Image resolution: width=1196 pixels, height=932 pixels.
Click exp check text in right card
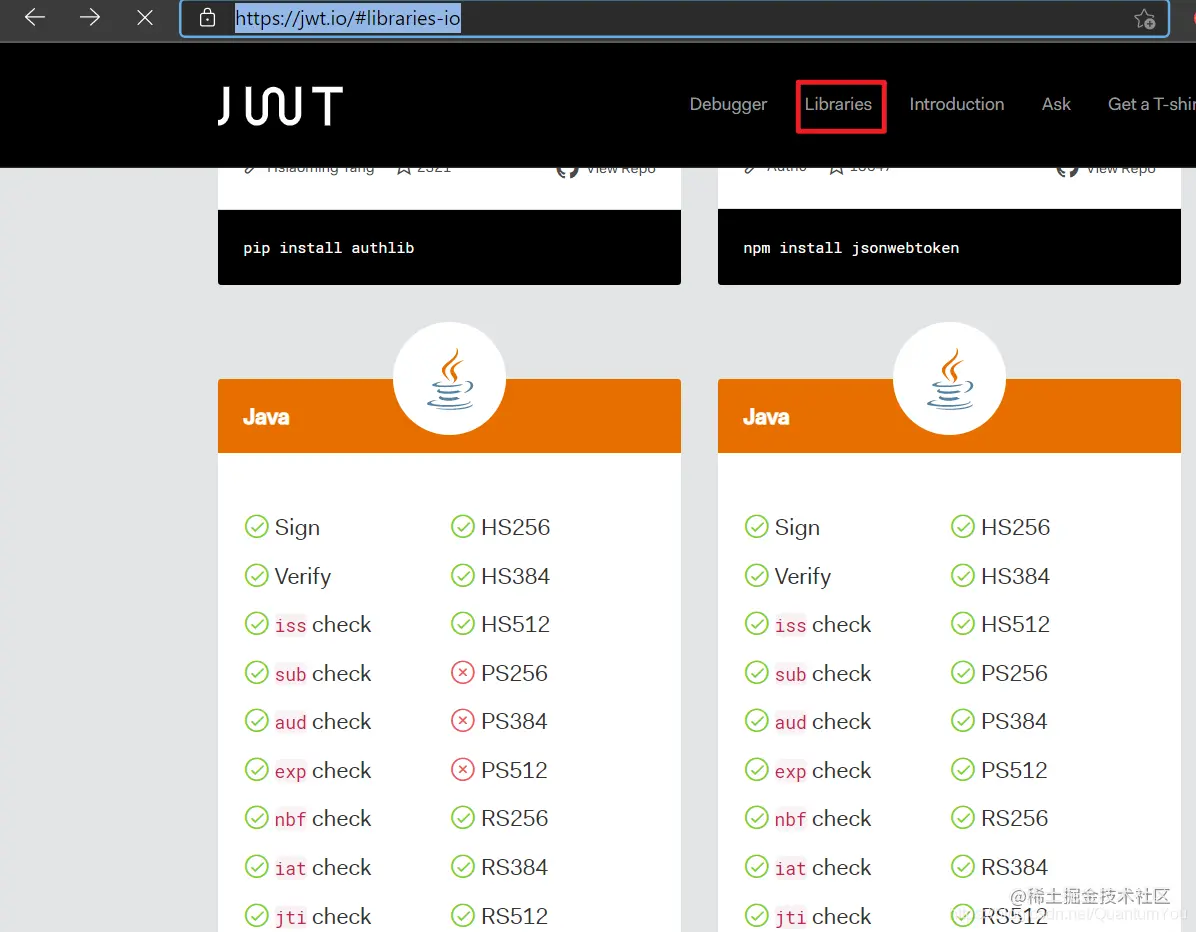[823, 770]
